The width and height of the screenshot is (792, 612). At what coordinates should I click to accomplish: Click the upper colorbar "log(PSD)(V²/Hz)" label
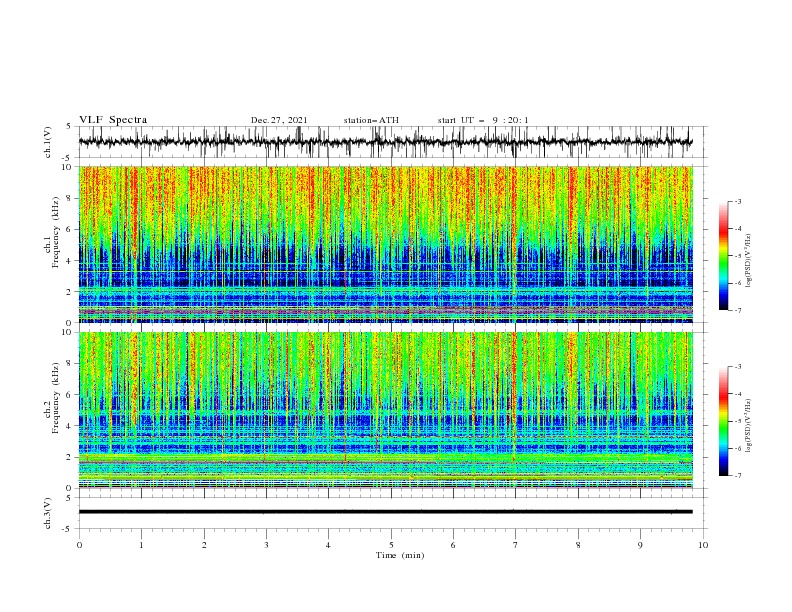click(x=749, y=261)
